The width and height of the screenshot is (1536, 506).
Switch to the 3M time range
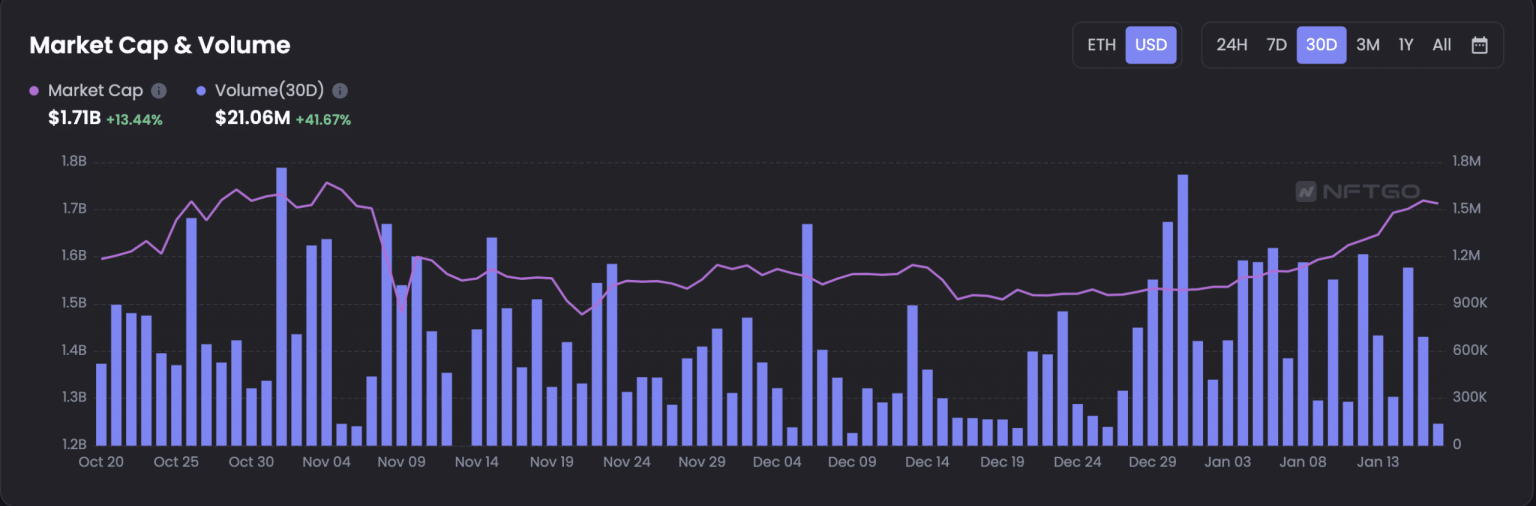(x=1367, y=45)
